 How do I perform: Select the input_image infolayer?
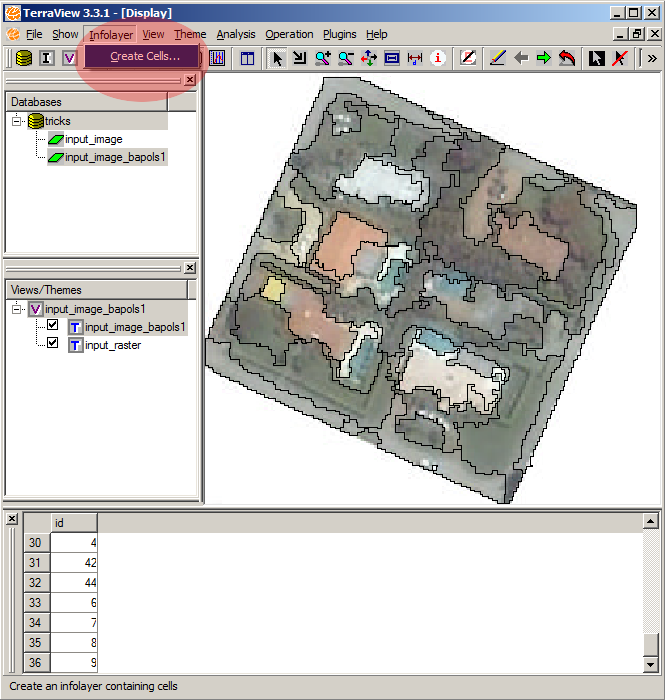93,139
